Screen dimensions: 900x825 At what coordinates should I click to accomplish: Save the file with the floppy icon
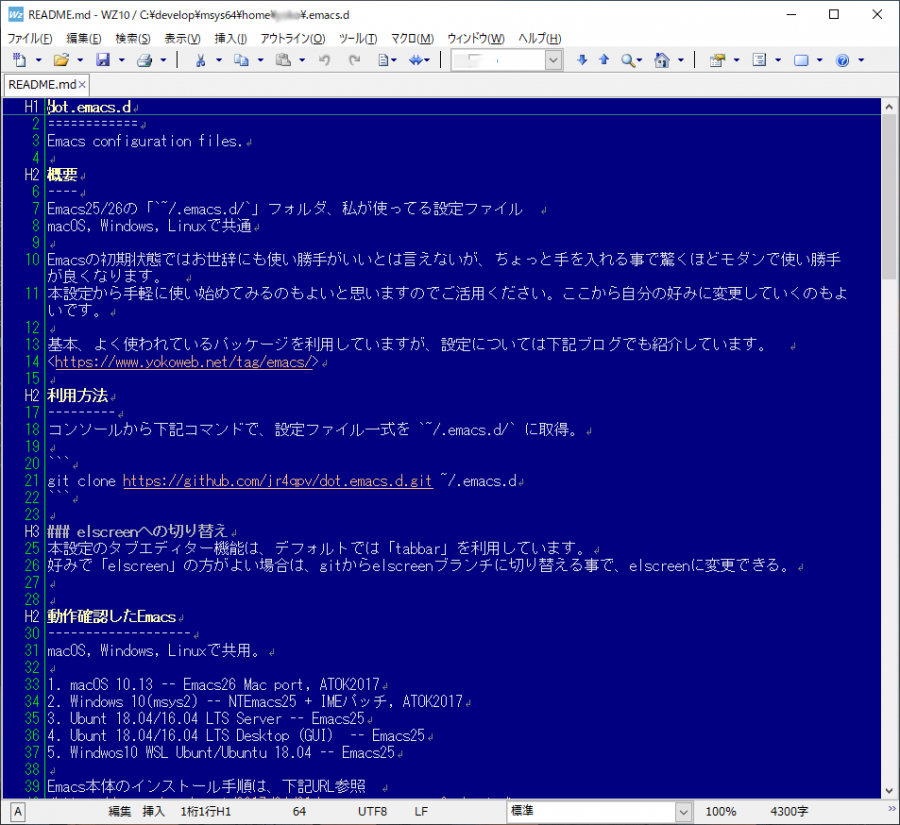[x=103, y=60]
